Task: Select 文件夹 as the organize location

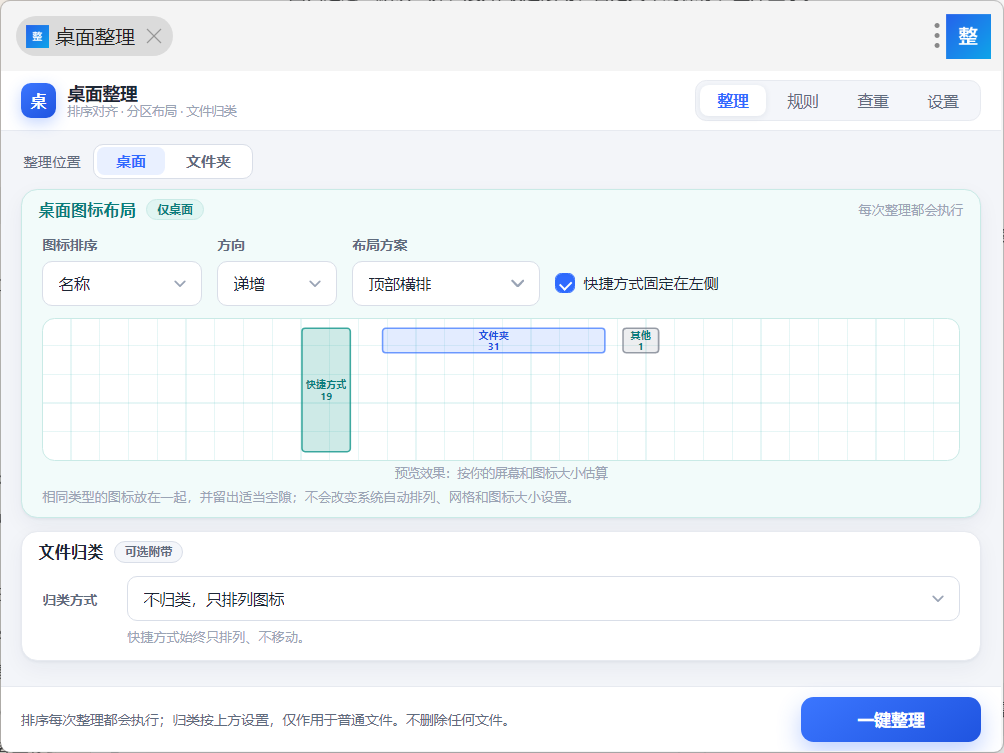Action: pos(208,161)
